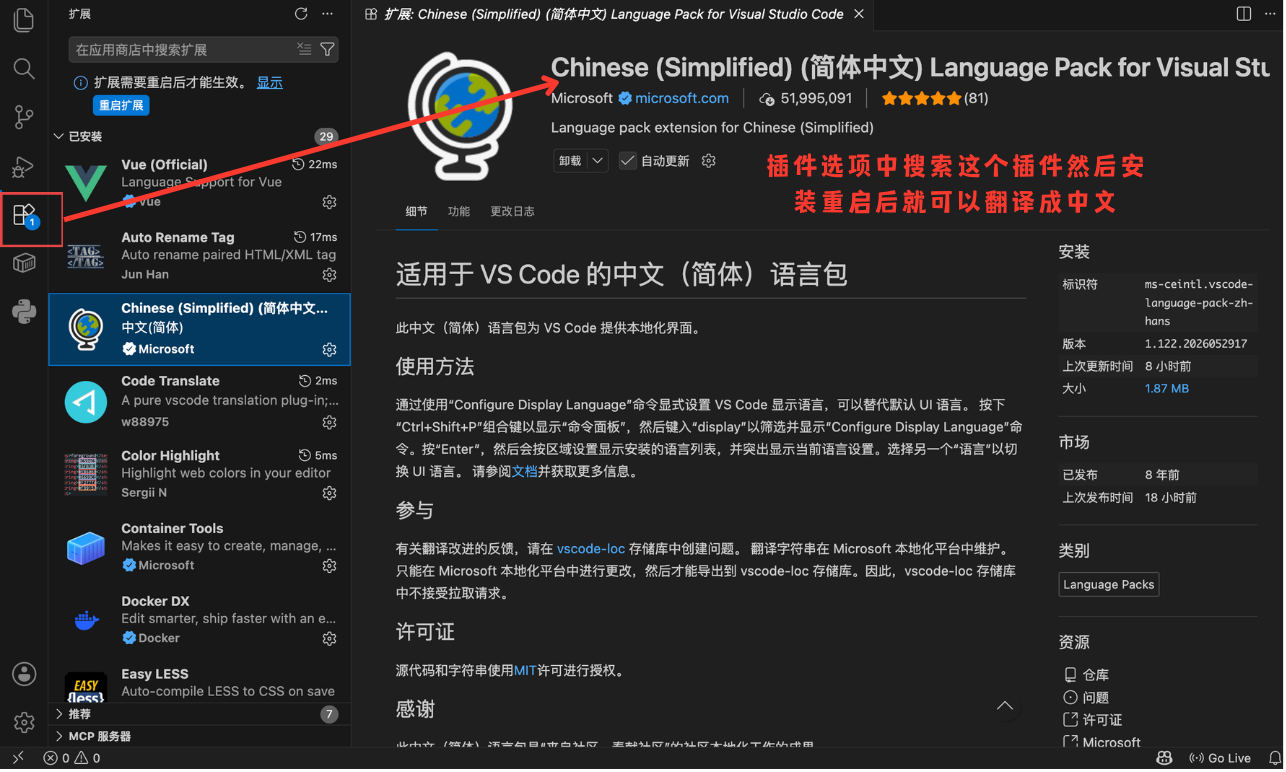Viewport: 1286px width, 772px height.
Task: Open the extensions filter menu
Action: point(327,49)
